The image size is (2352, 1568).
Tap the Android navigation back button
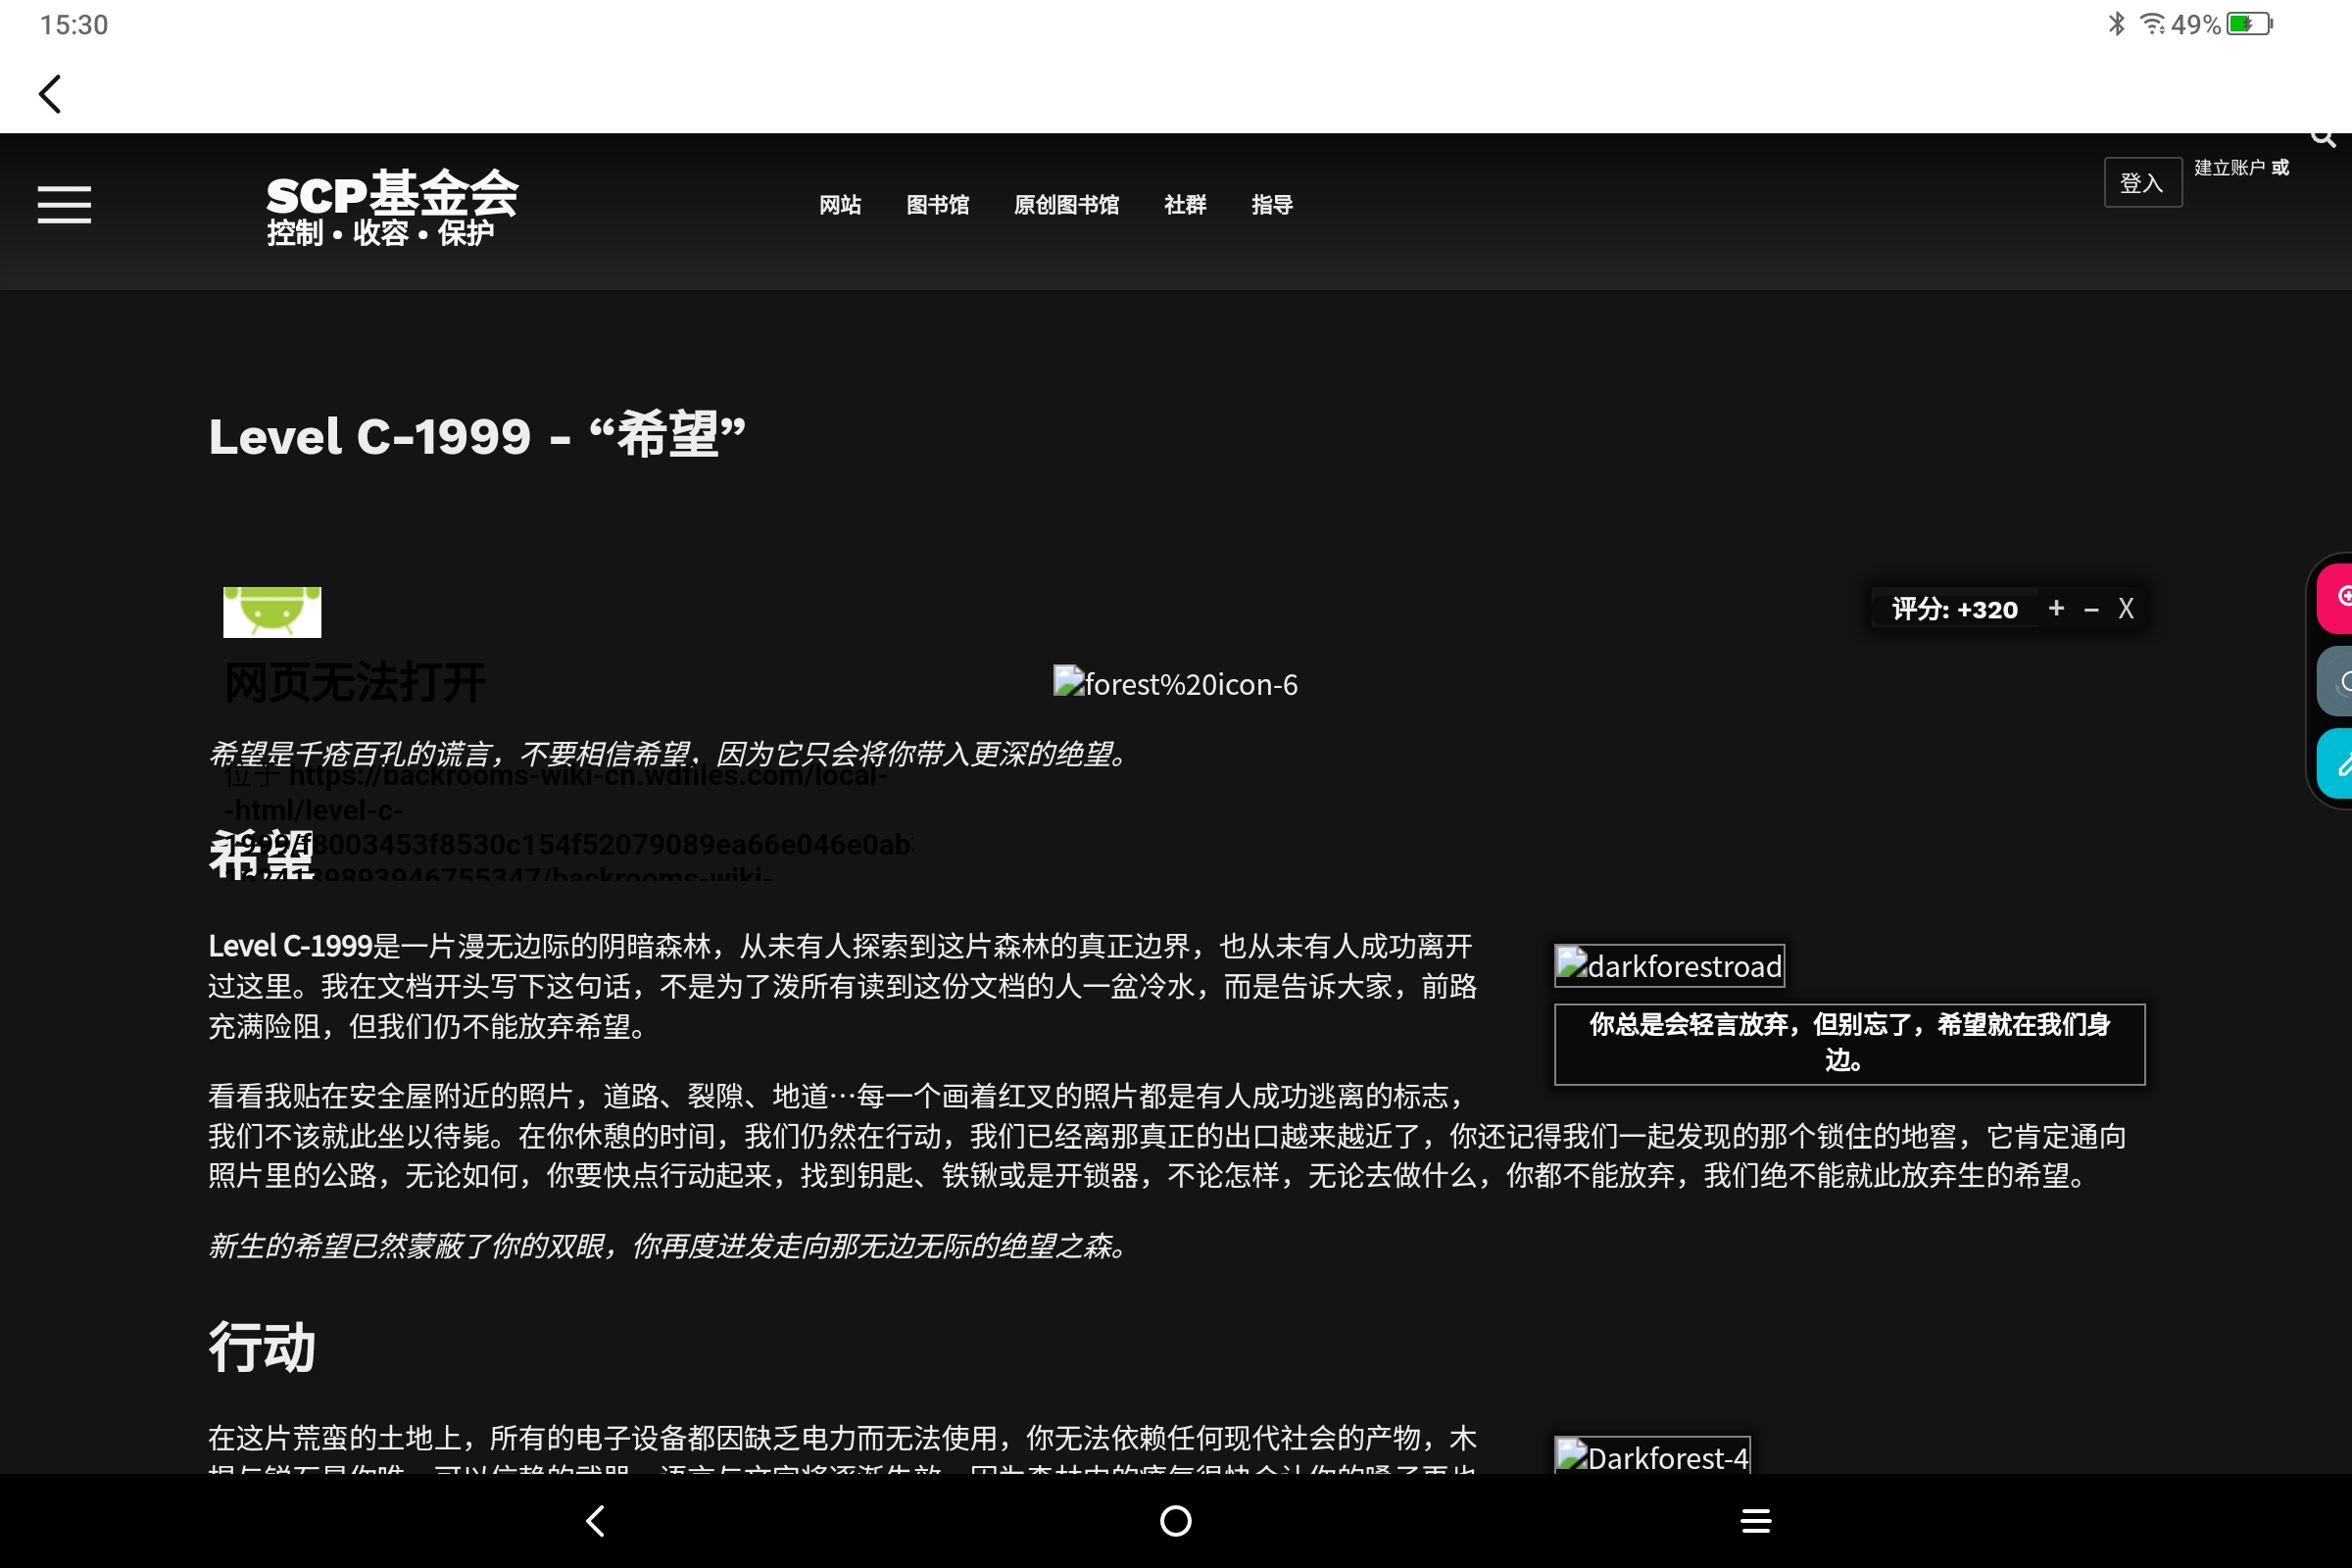point(596,1521)
